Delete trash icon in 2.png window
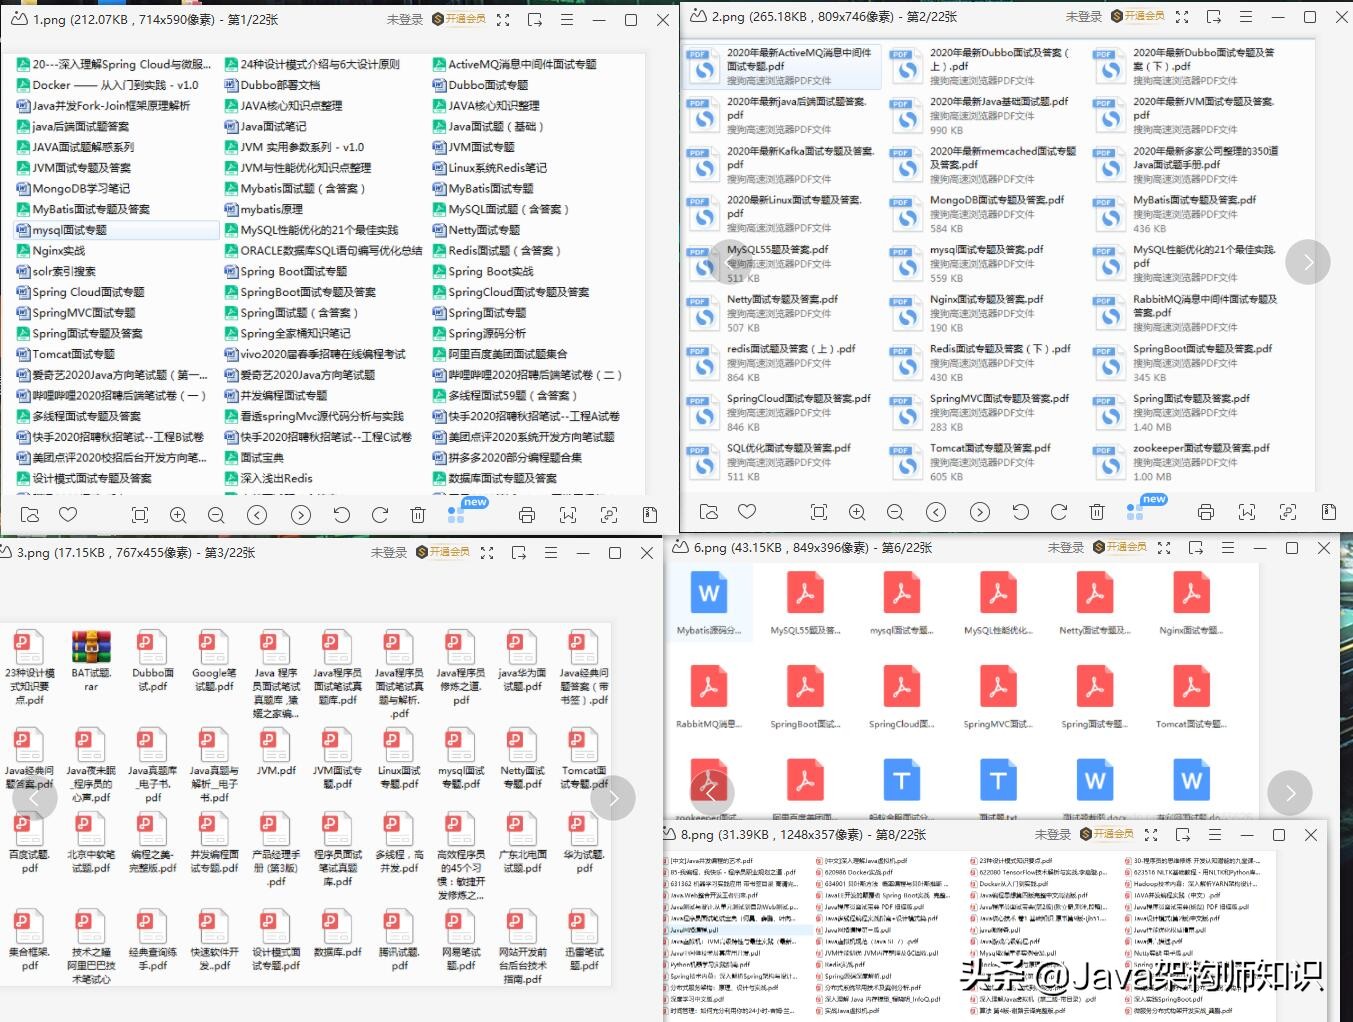 coord(1097,512)
